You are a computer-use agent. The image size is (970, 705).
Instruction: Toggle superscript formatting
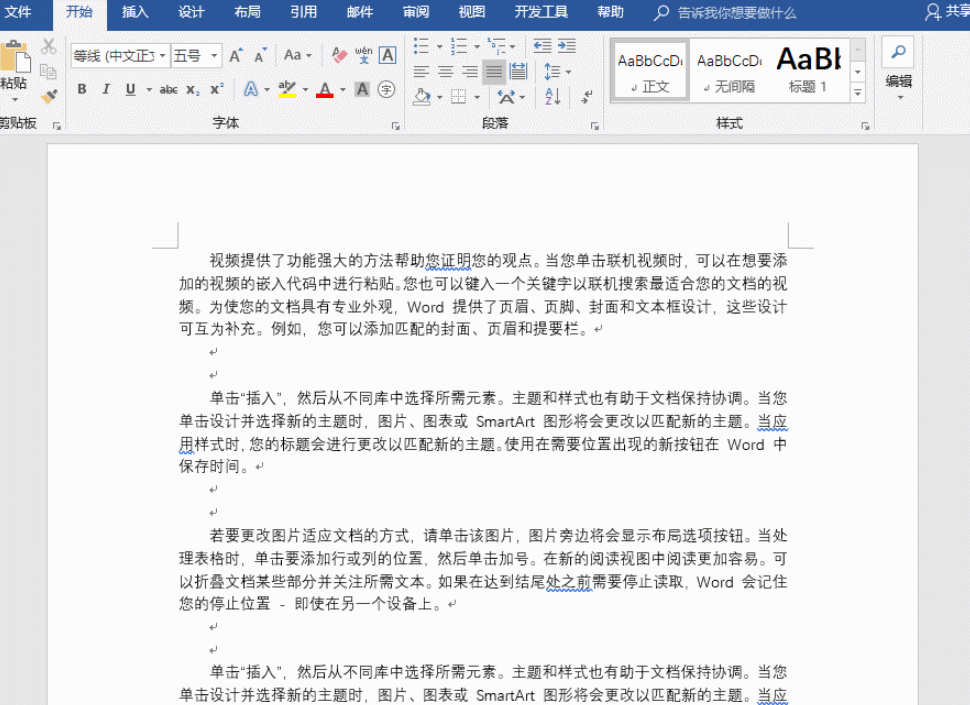click(x=217, y=90)
